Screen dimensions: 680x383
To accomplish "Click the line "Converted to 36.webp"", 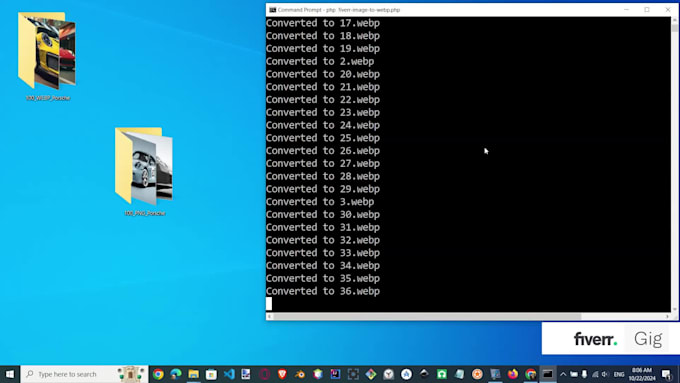I will 323,291.
